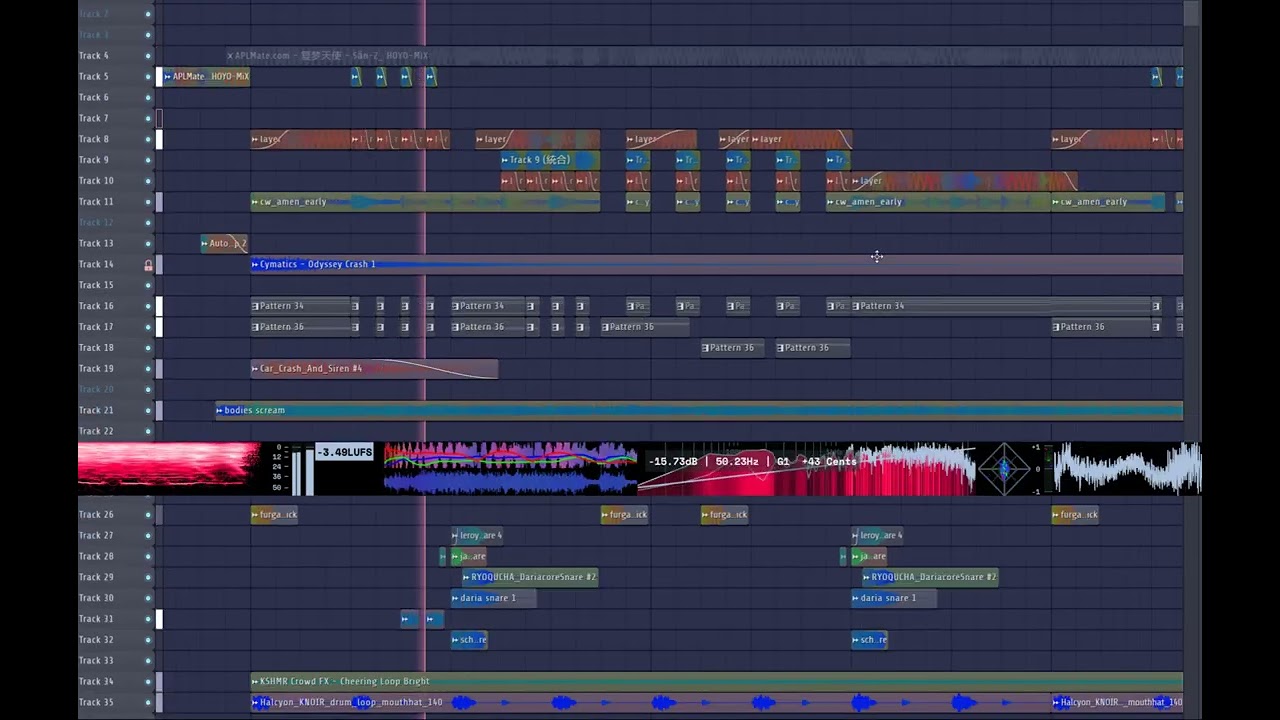Select the Track 22 header label

[x=96, y=431]
